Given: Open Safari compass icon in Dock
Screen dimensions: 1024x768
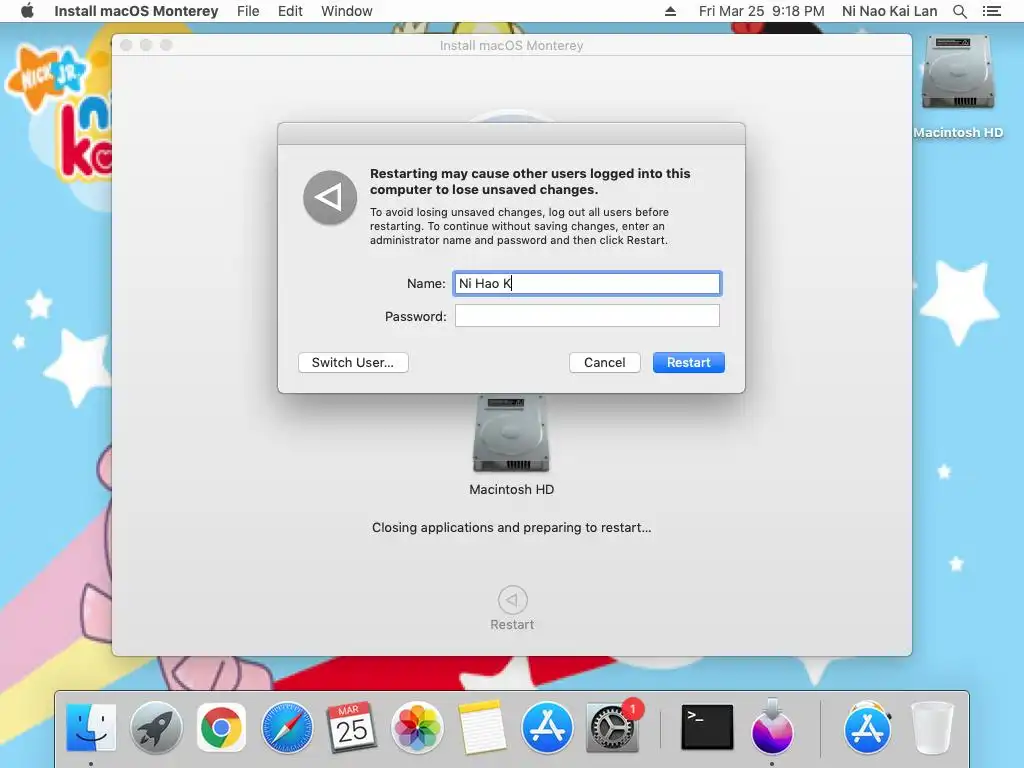Looking at the screenshot, I should coord(286,728).
